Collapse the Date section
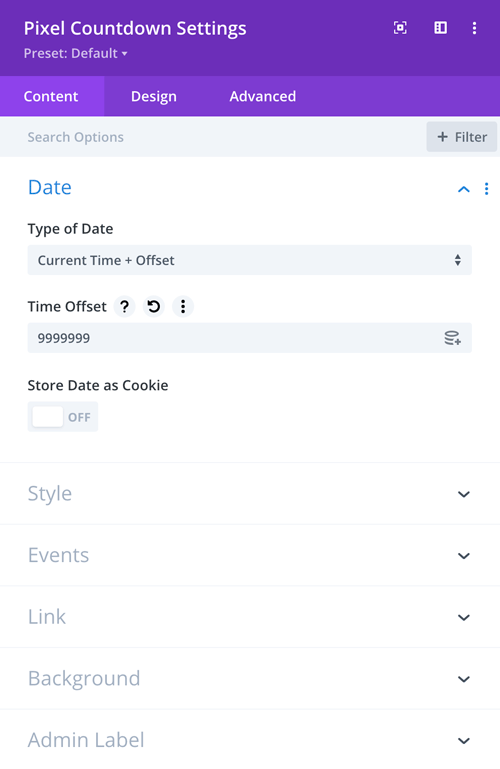The image size is (500, 769). pos(463,189)
